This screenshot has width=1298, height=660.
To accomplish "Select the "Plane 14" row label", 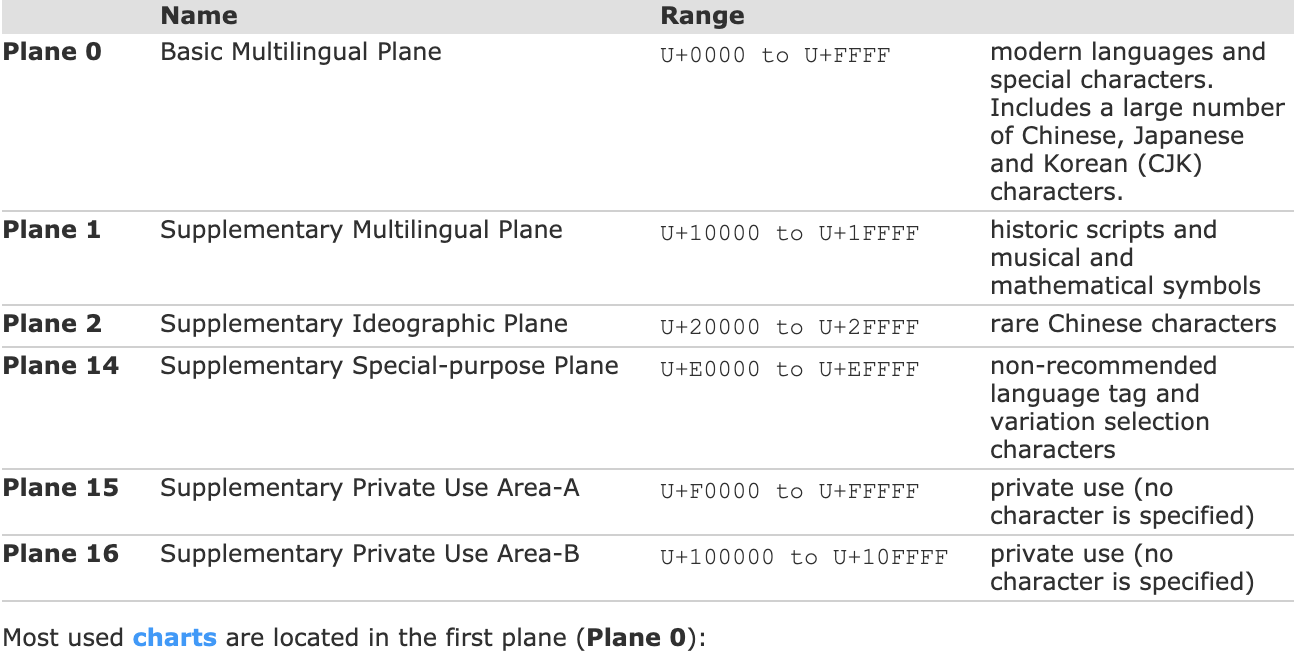I will pyautogui.click(x=60, y=366).
